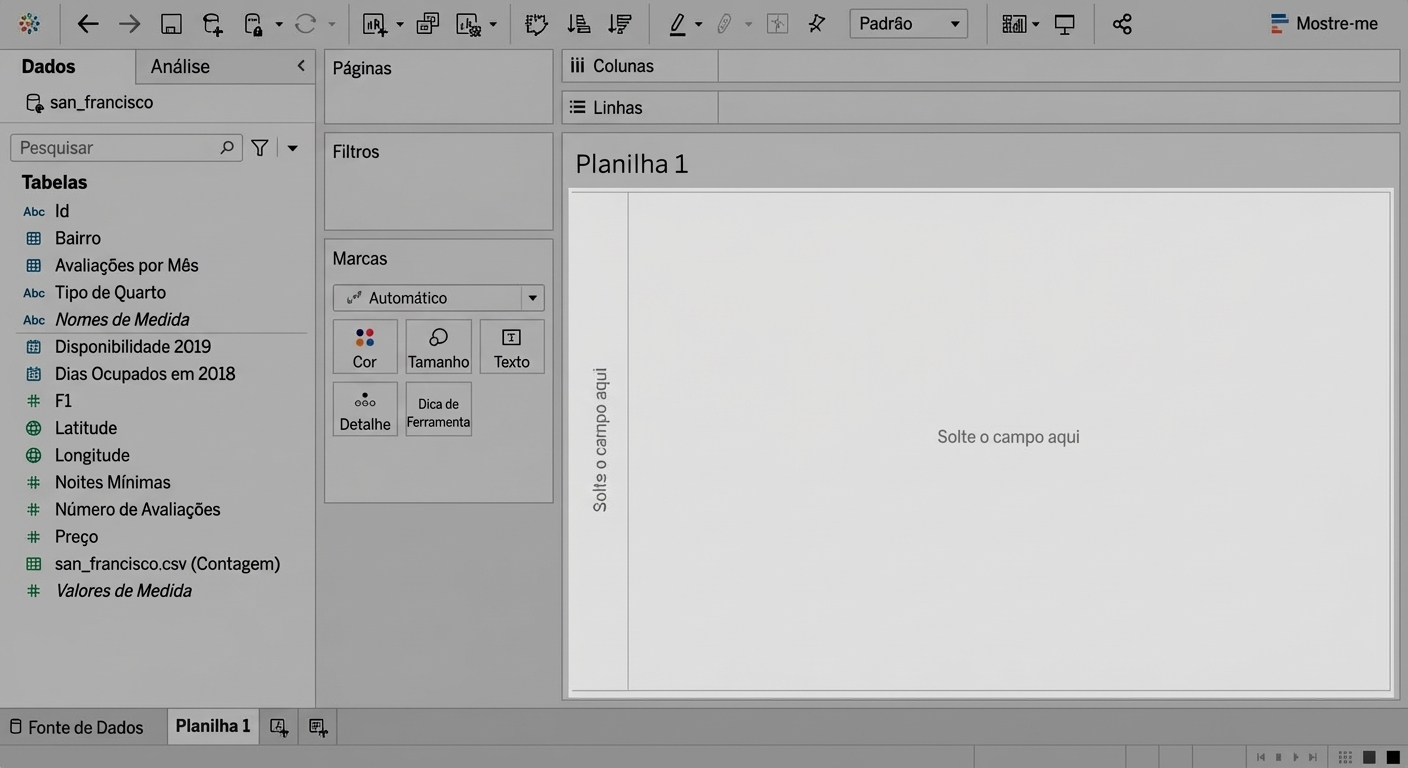Sort descending using the toolbar icon

pos(619,24)
